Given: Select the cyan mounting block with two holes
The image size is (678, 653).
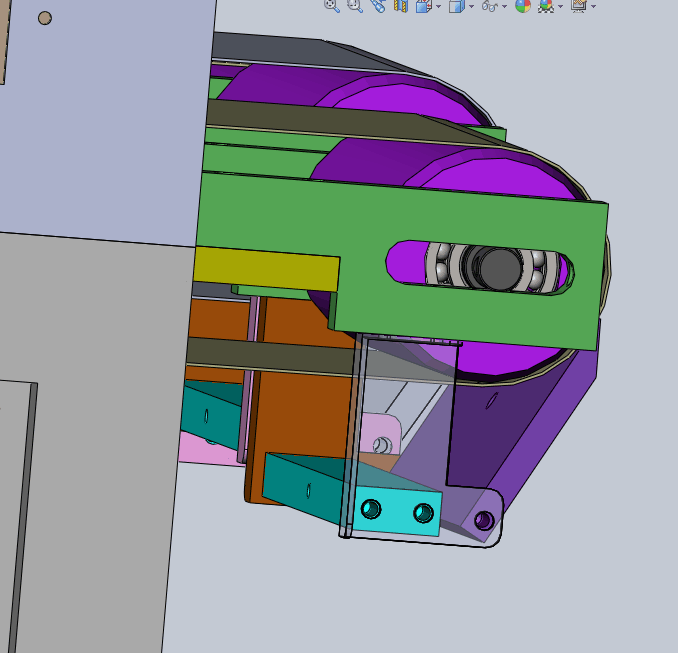Looking at the screenshot, I should point(398,512).
